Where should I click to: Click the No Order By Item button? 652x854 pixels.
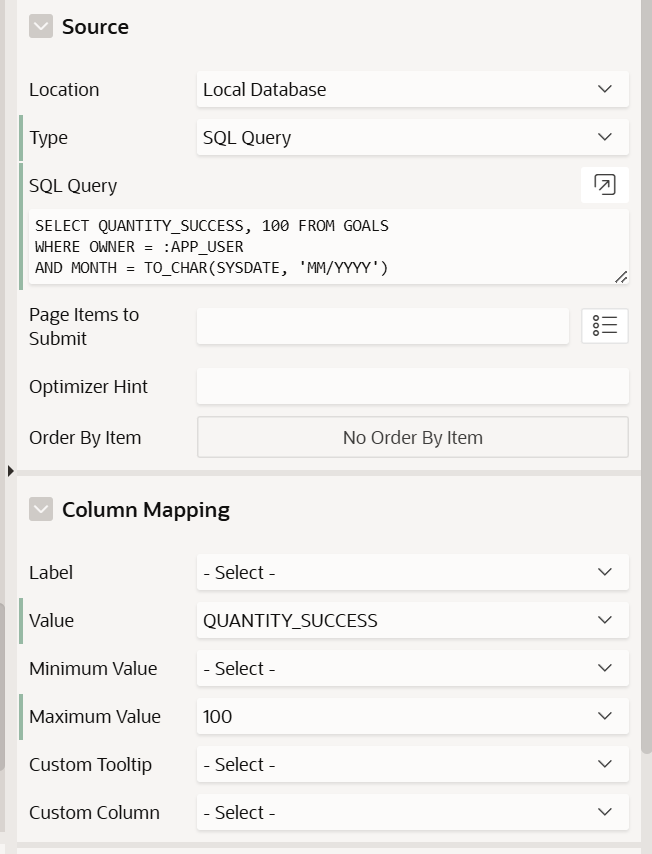tap(412, 437)
